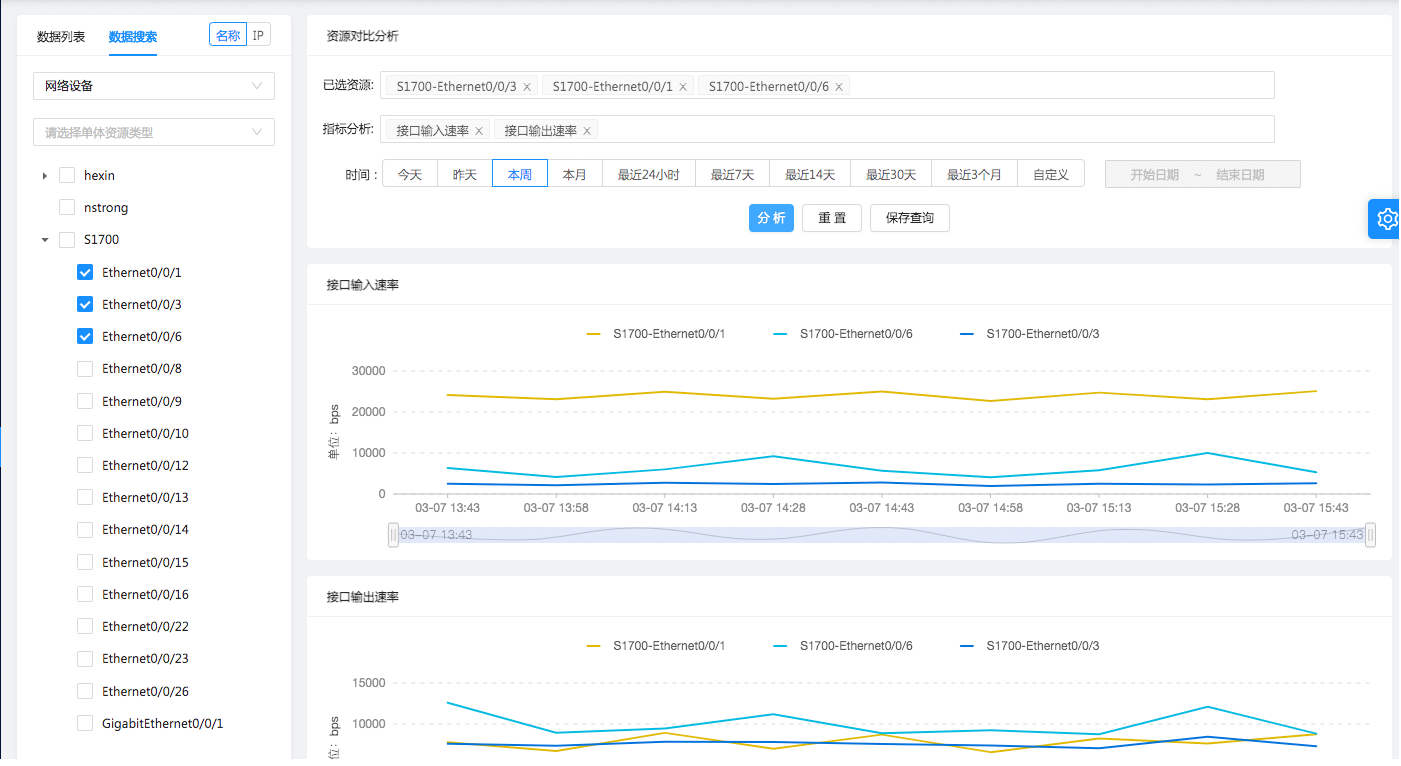Screen dimensions: 1401x766
Task: Open the blue settings gear panel
Action: pyautogui.click(x=1386, y=219)
